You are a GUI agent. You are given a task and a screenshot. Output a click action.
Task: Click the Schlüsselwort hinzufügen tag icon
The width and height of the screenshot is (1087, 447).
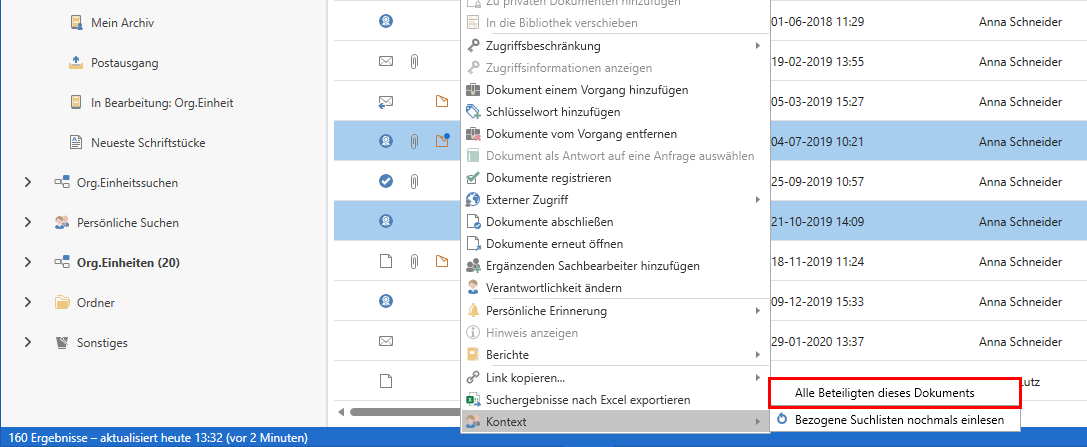(x=474, y=112)
